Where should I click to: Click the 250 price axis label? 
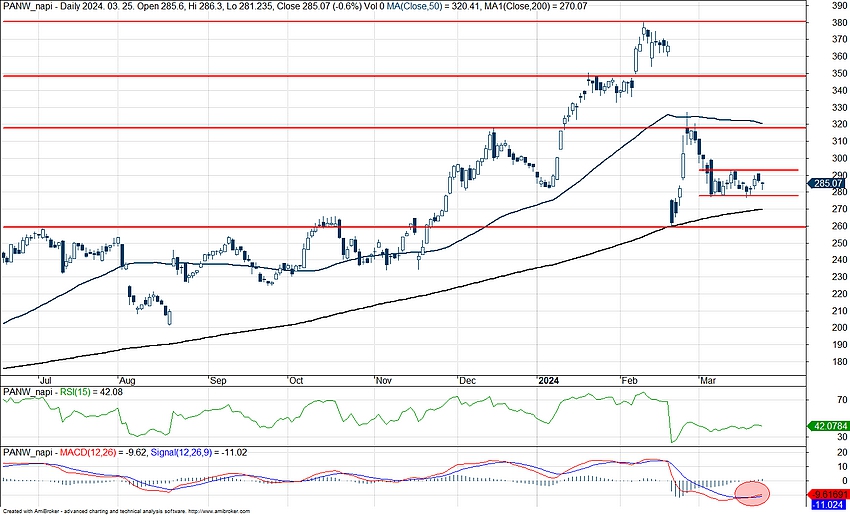tap(838, 243)
